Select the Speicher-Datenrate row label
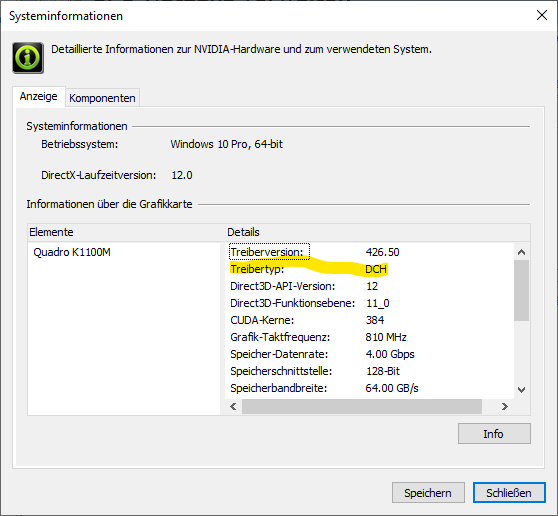The image size is (558, 516). (279, 354)
